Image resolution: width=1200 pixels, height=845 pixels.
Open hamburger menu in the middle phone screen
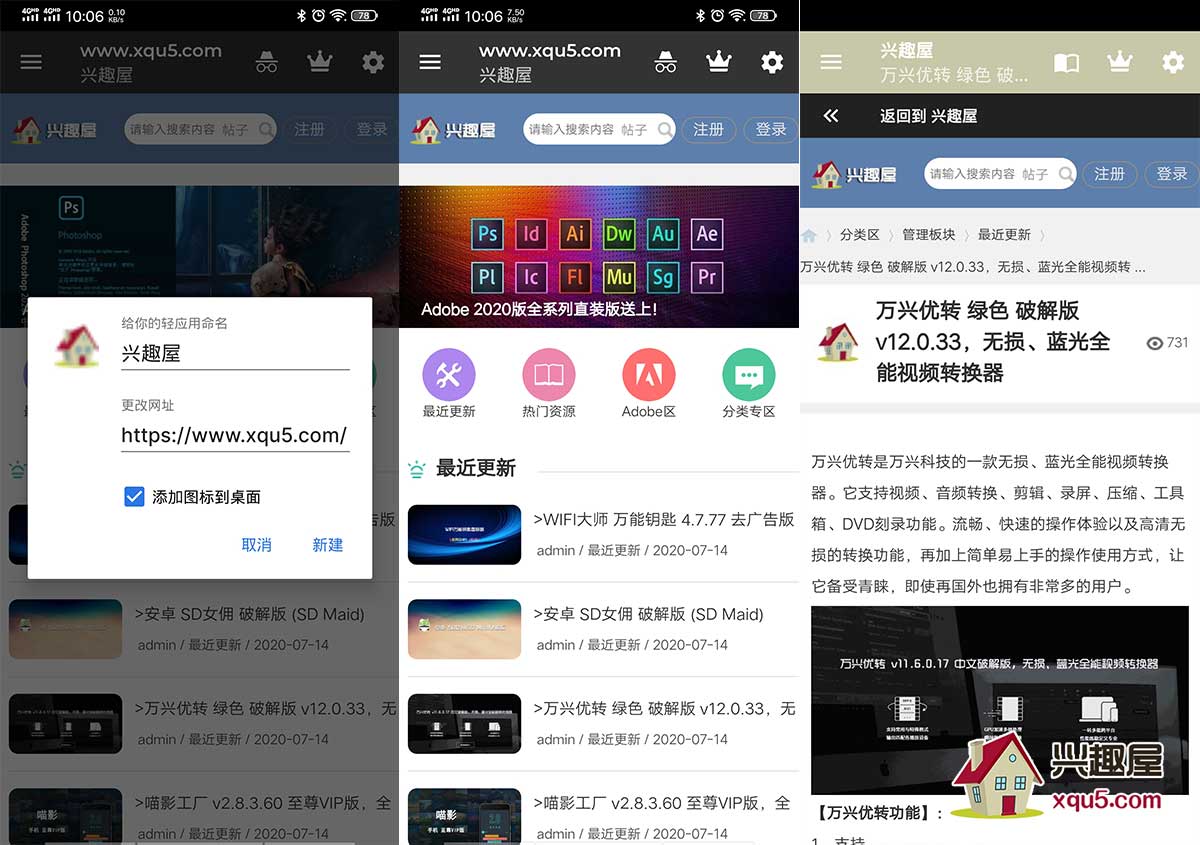click(430, 62)
